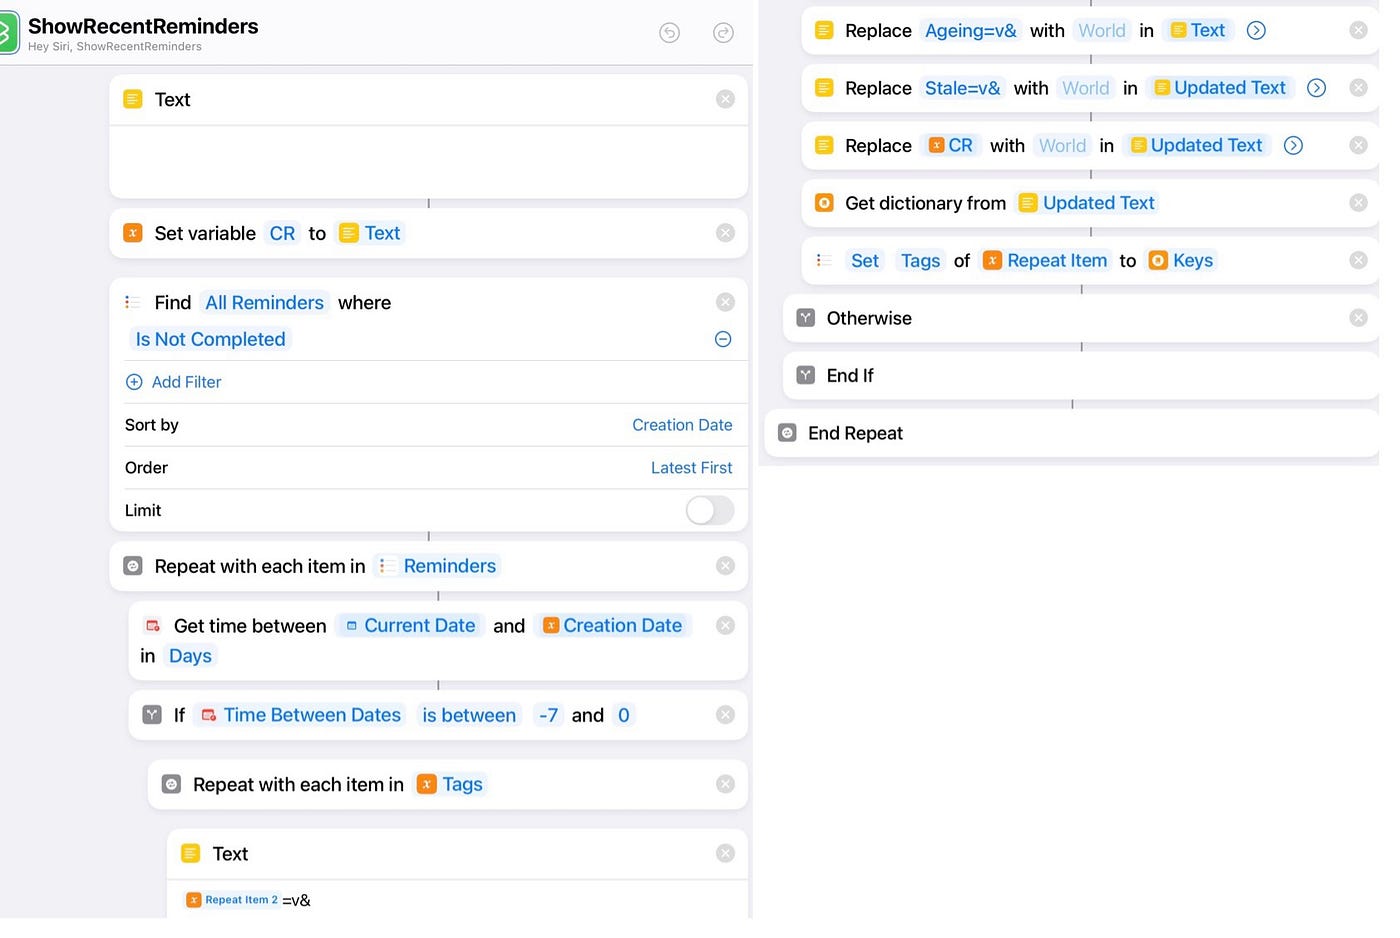The height and width of the screenshot is (938, 1400).
Task: Edit the Ageing=v& search text
Action: 970,31
